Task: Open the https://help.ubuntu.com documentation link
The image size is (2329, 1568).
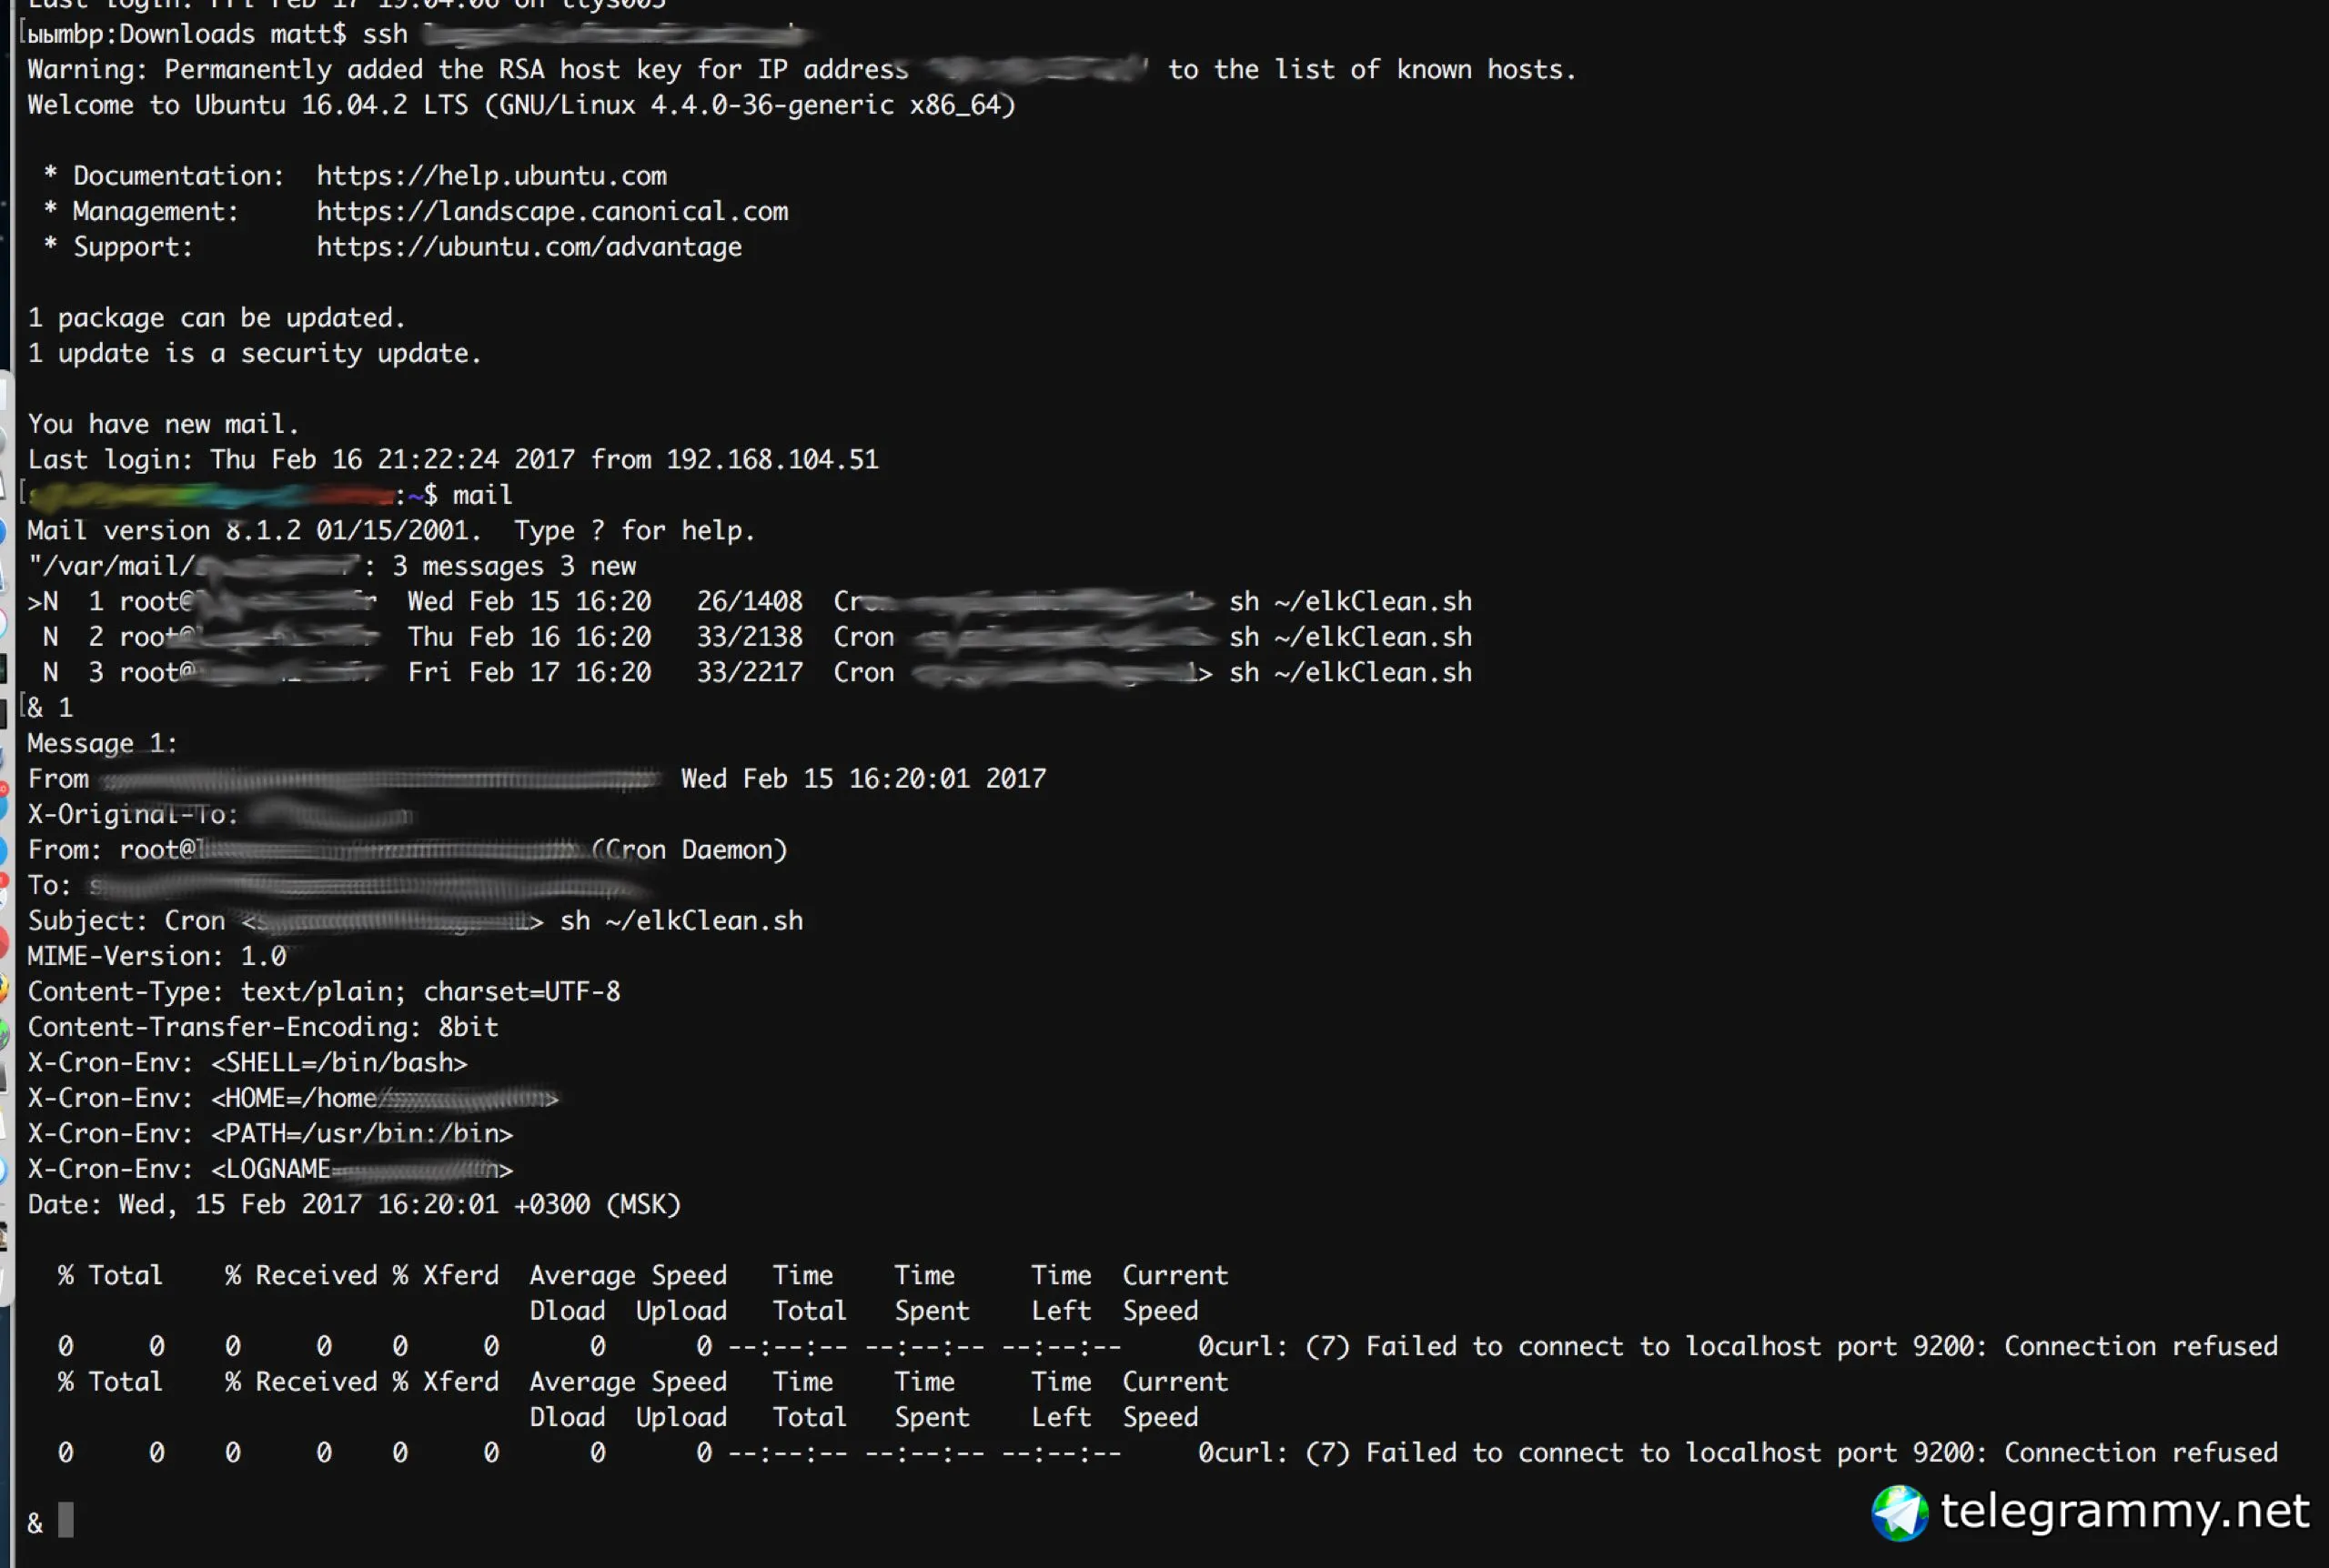Action: [491, 176]
